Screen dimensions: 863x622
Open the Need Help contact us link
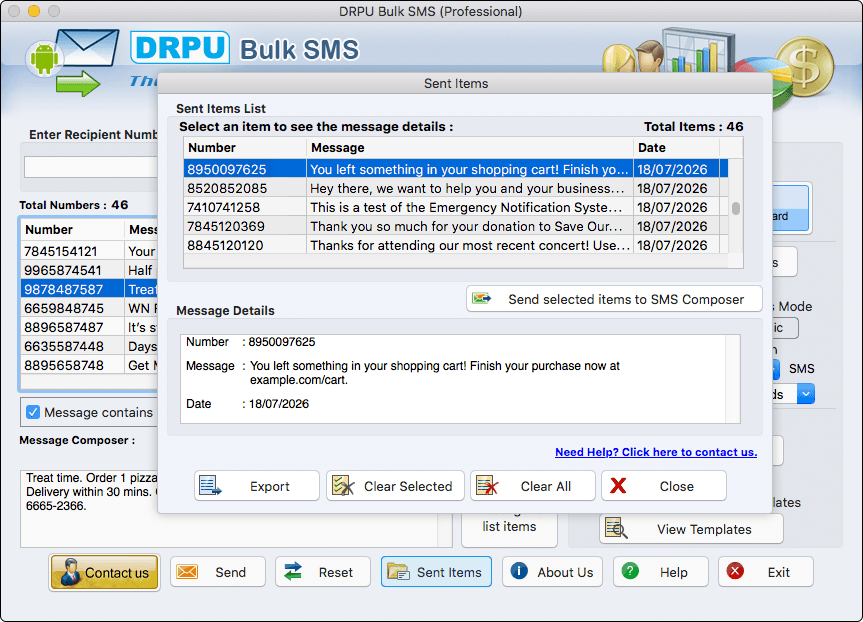coord(656,452)
